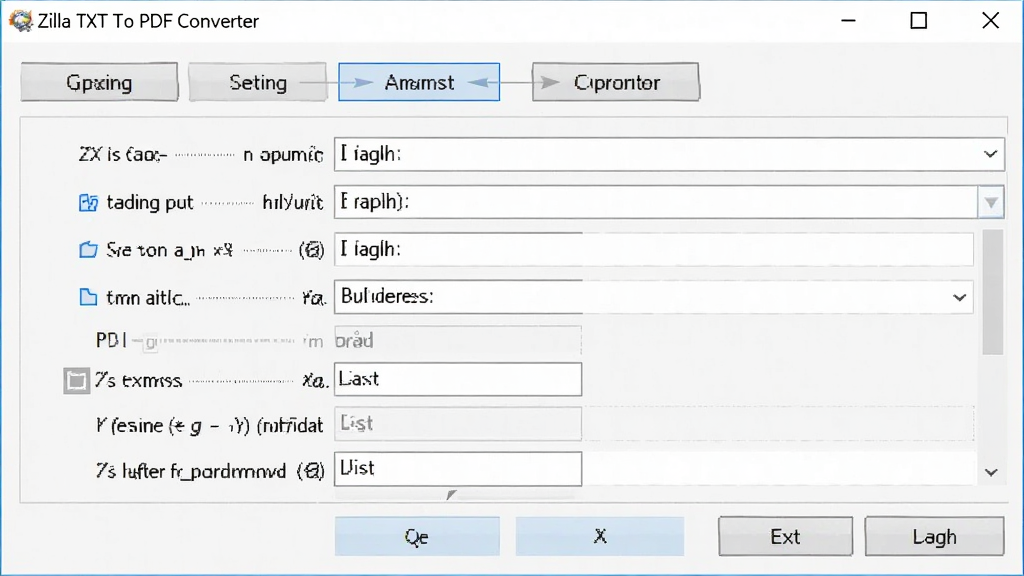Screen dimensions: 1024x576
Task: Open the 'Cipronter' tab
Action: 616,82
